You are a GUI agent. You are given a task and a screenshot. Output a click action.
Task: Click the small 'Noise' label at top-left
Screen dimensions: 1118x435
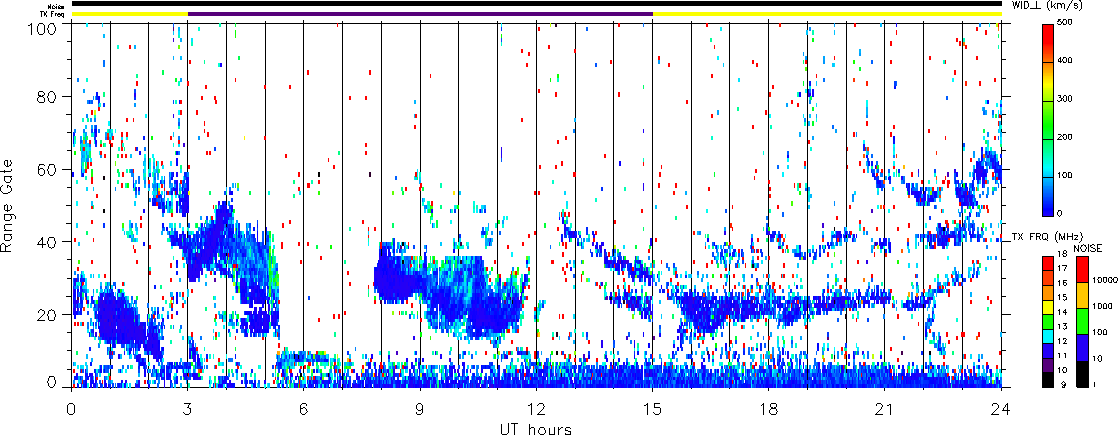click(x=58, y=6)
